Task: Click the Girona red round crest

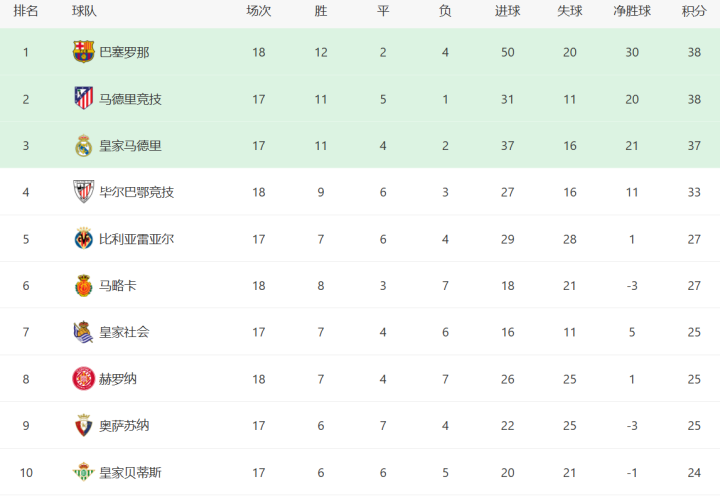Action: [84, 379]
